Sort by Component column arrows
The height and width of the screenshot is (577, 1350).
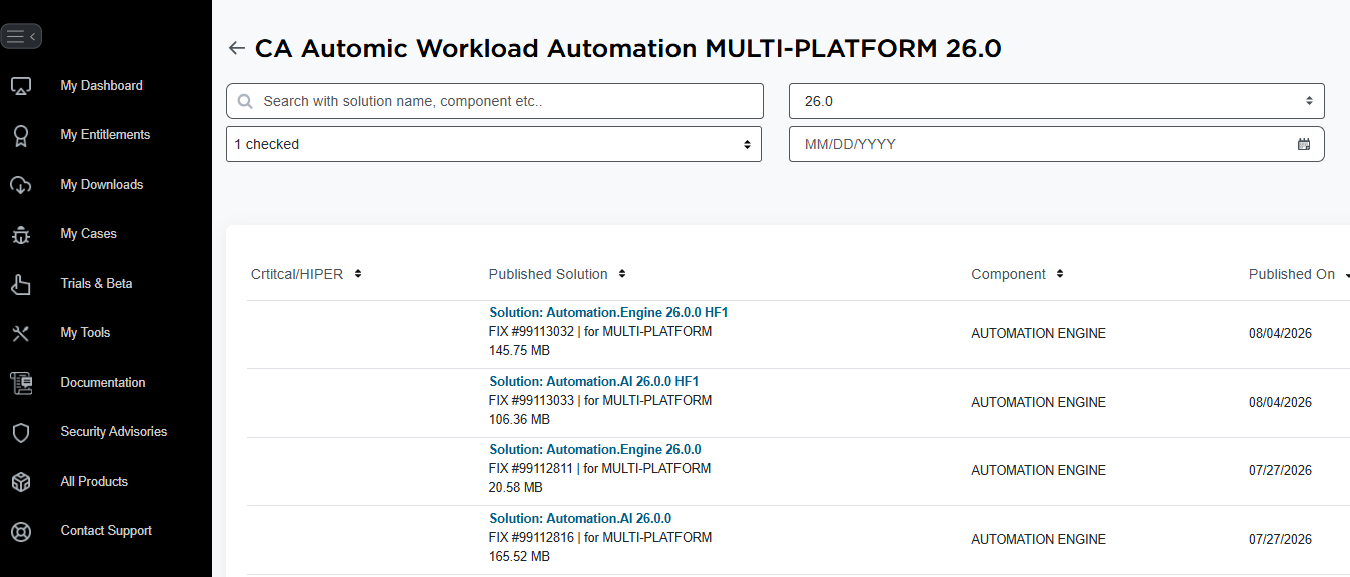(1060, 274)
